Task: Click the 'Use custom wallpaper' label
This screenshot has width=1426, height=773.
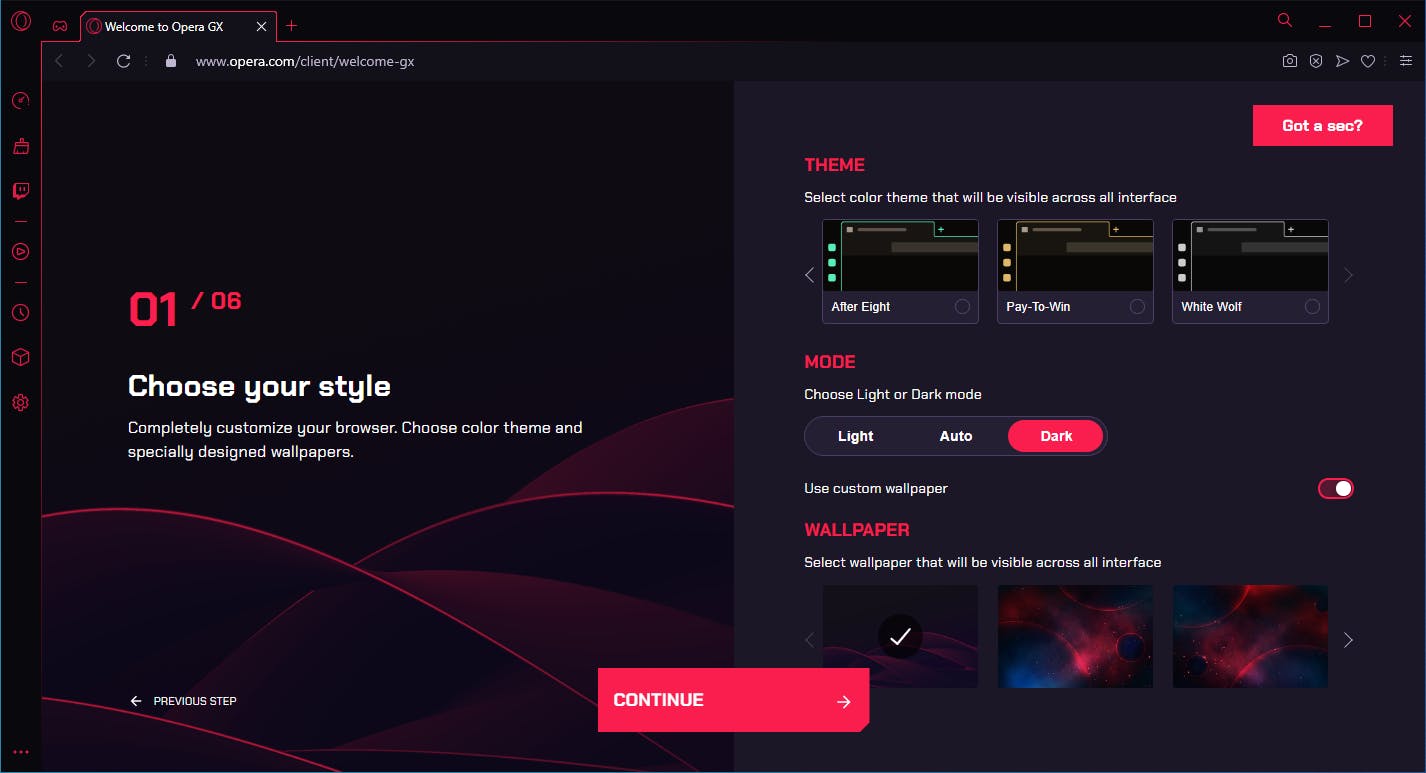Action: tap(876, 489)
